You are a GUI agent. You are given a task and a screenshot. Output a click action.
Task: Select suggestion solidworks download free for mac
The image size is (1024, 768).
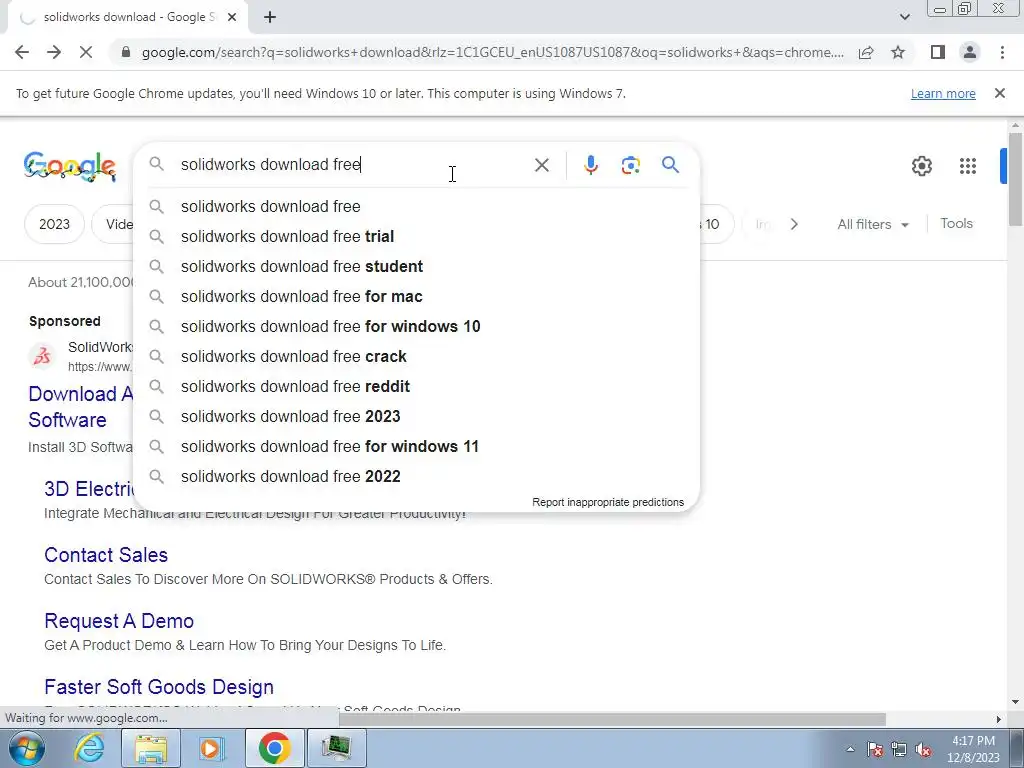tap(417, 296)
